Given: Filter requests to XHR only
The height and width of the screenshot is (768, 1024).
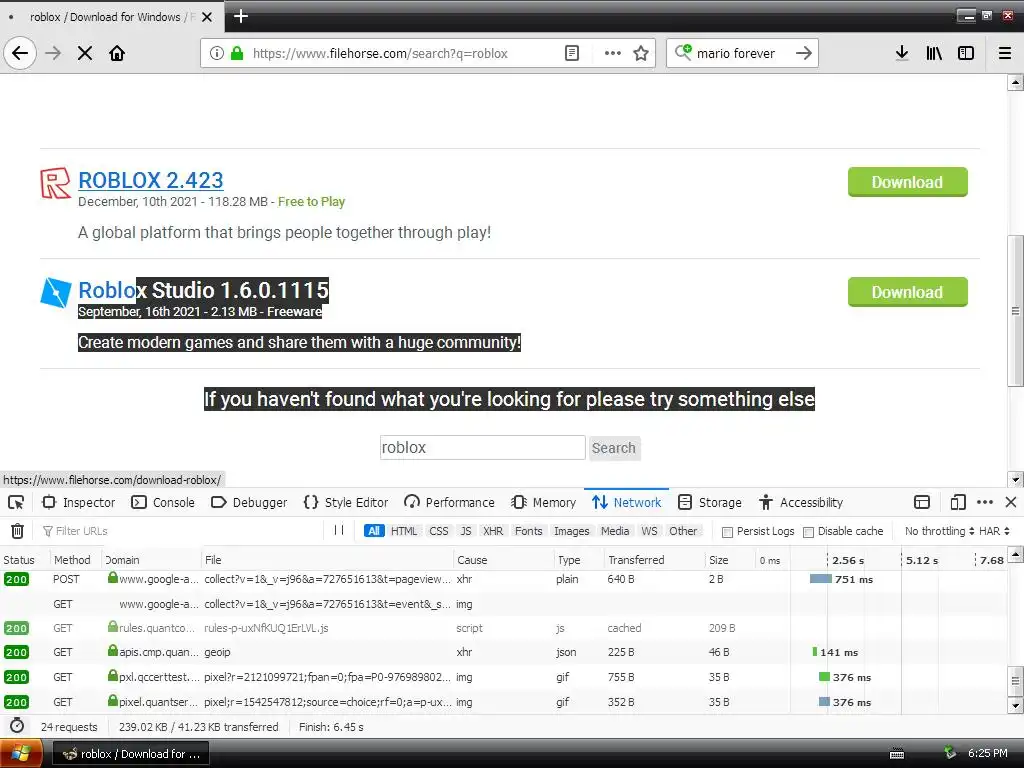Looking at the screenshot, I should 493,531.
